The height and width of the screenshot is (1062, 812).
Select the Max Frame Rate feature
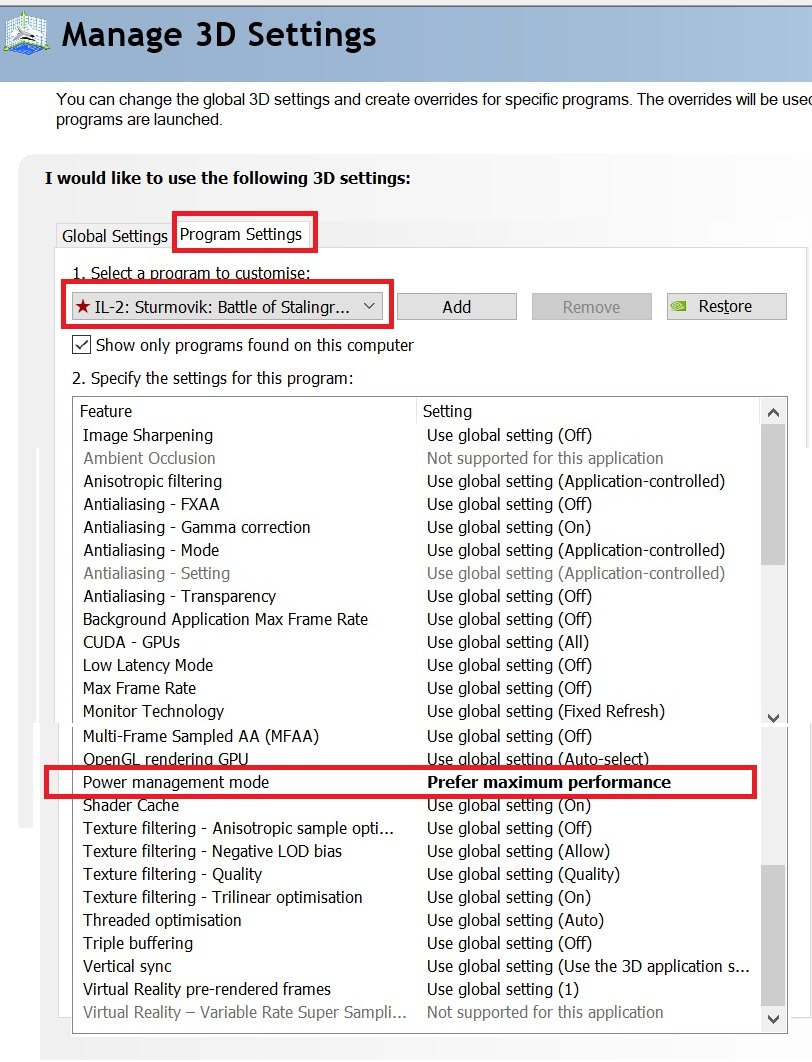click(140, 688)
